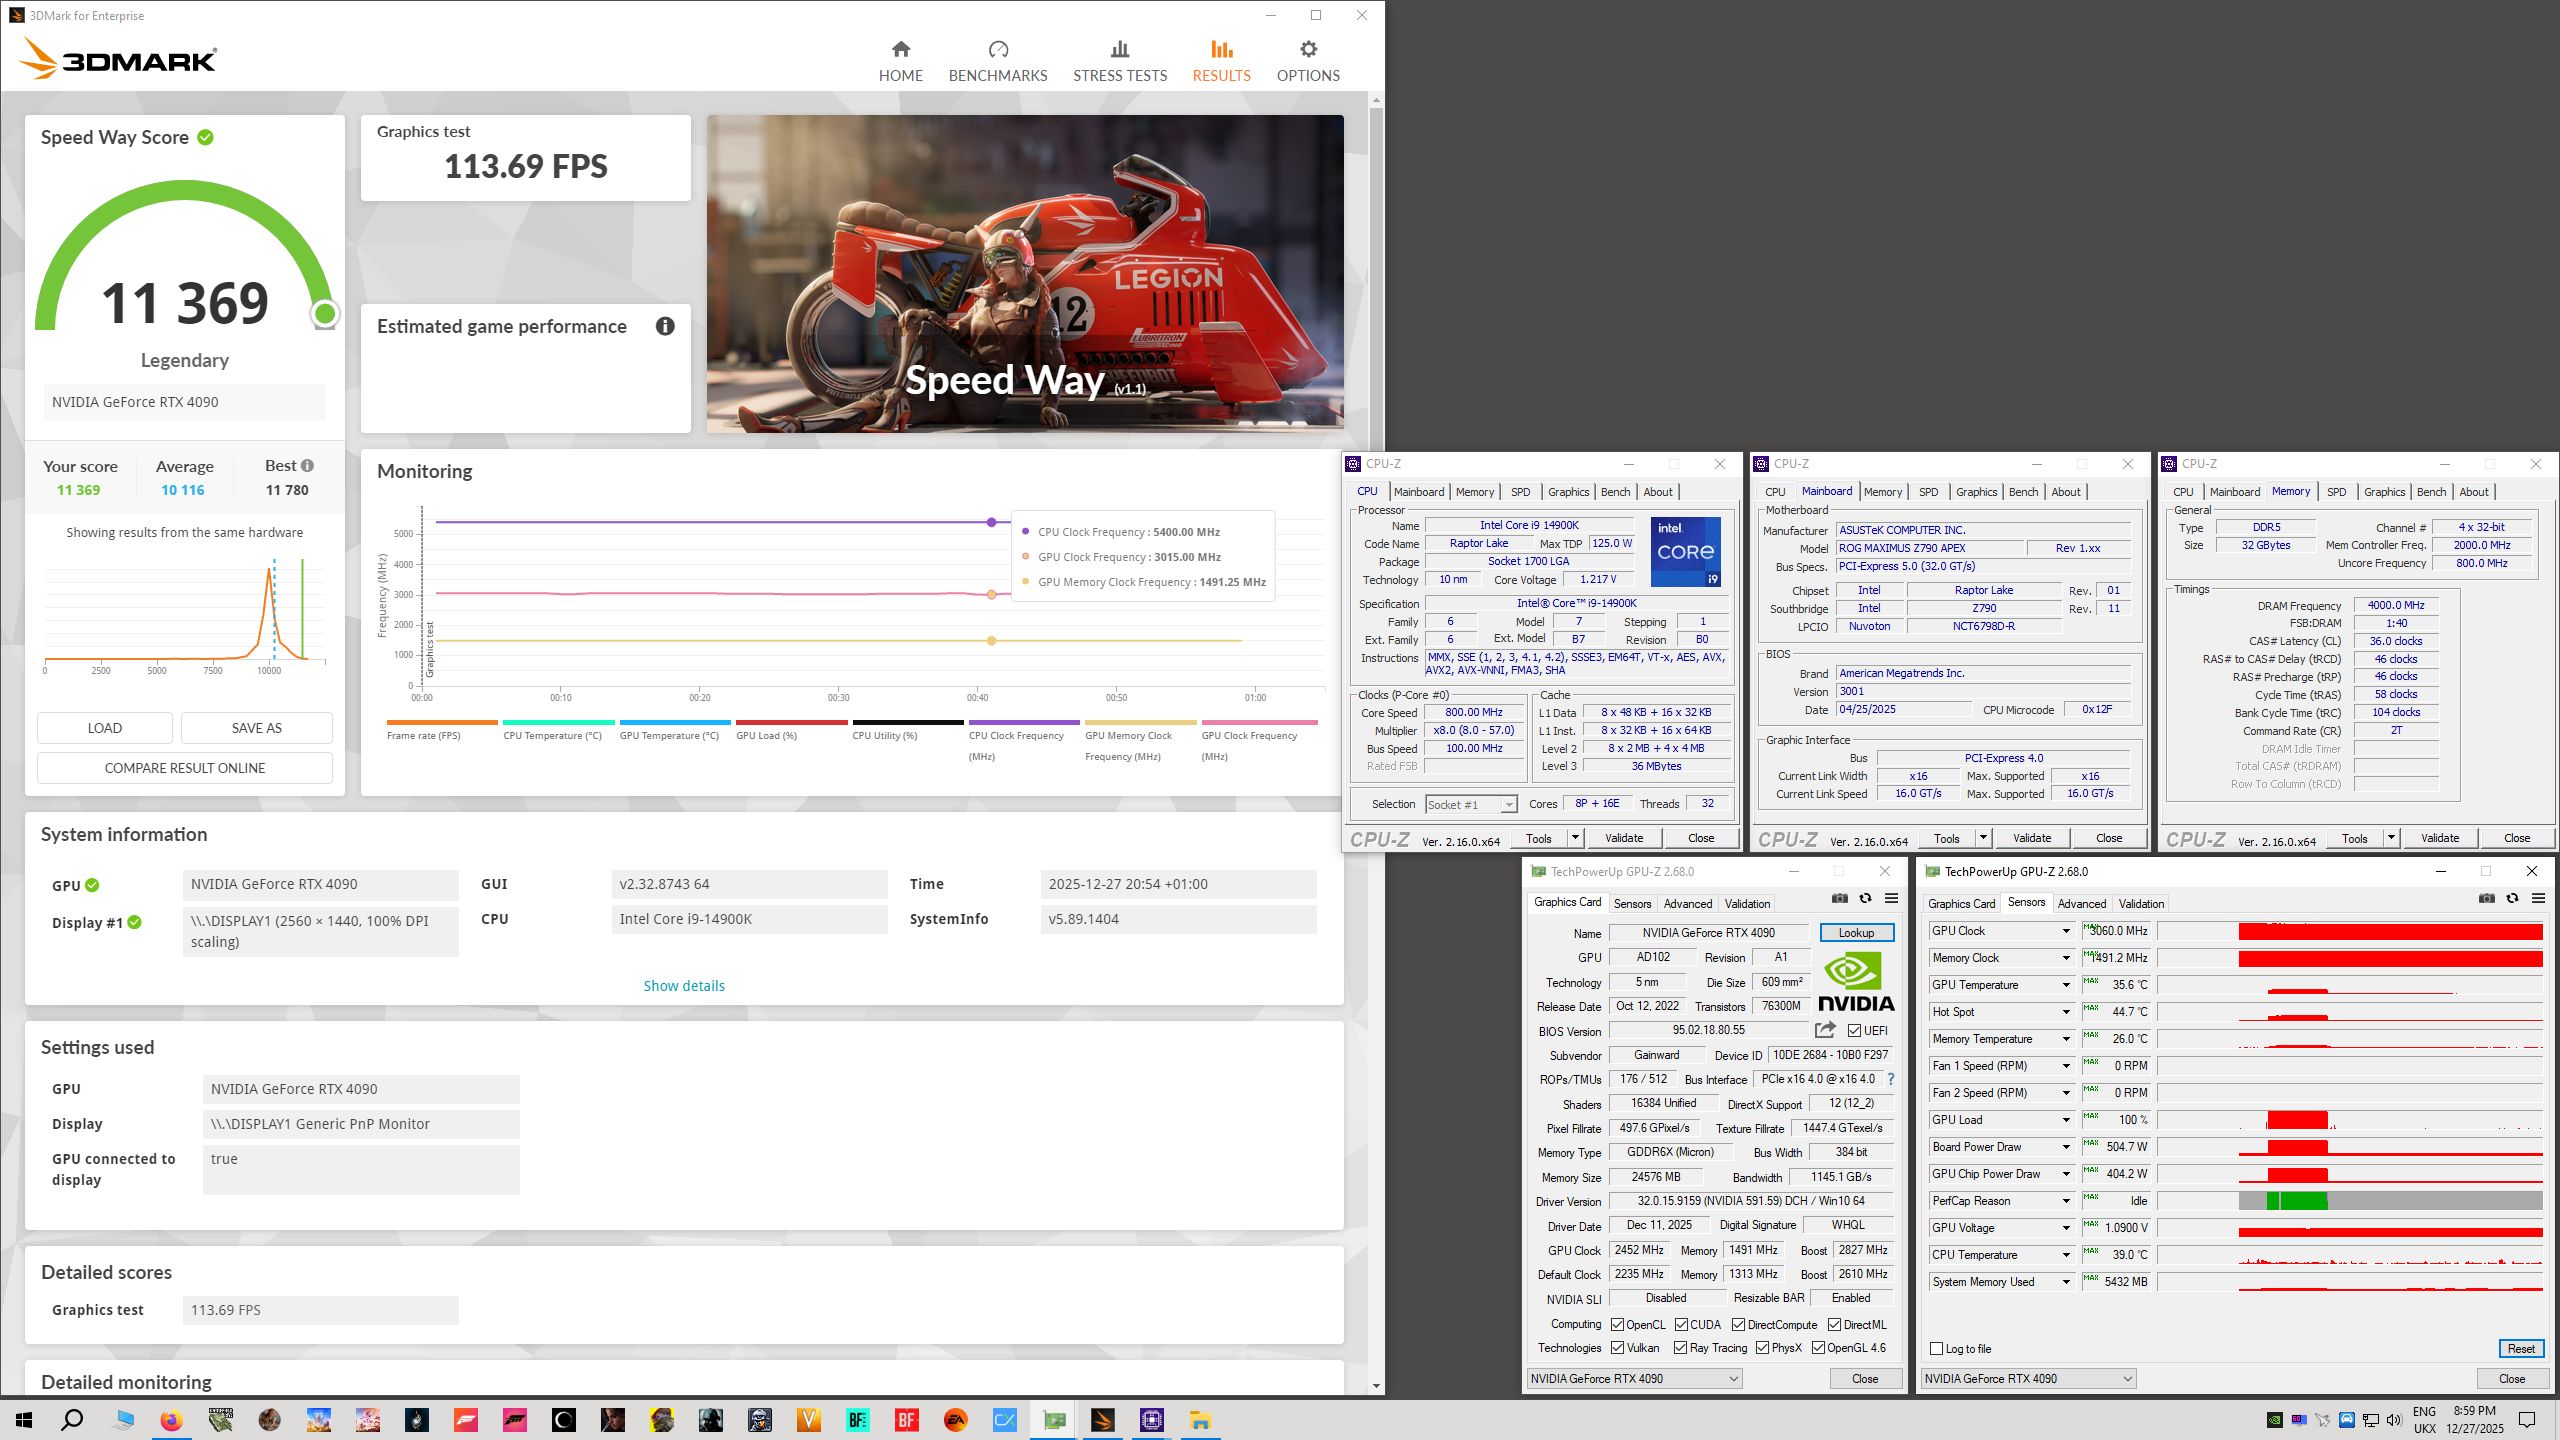Screen dimensions: 2560x1440
Task: Click the GPU-Z refresh icon
Action: pos(1865,898)
